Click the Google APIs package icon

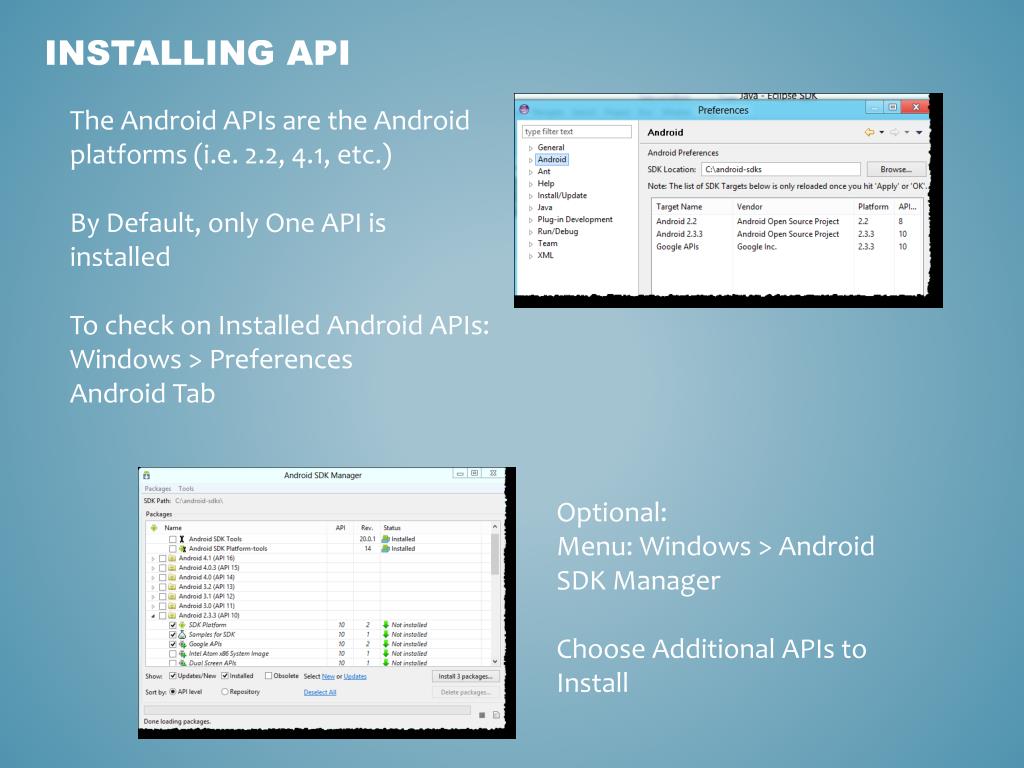click(x=182, y=644)
